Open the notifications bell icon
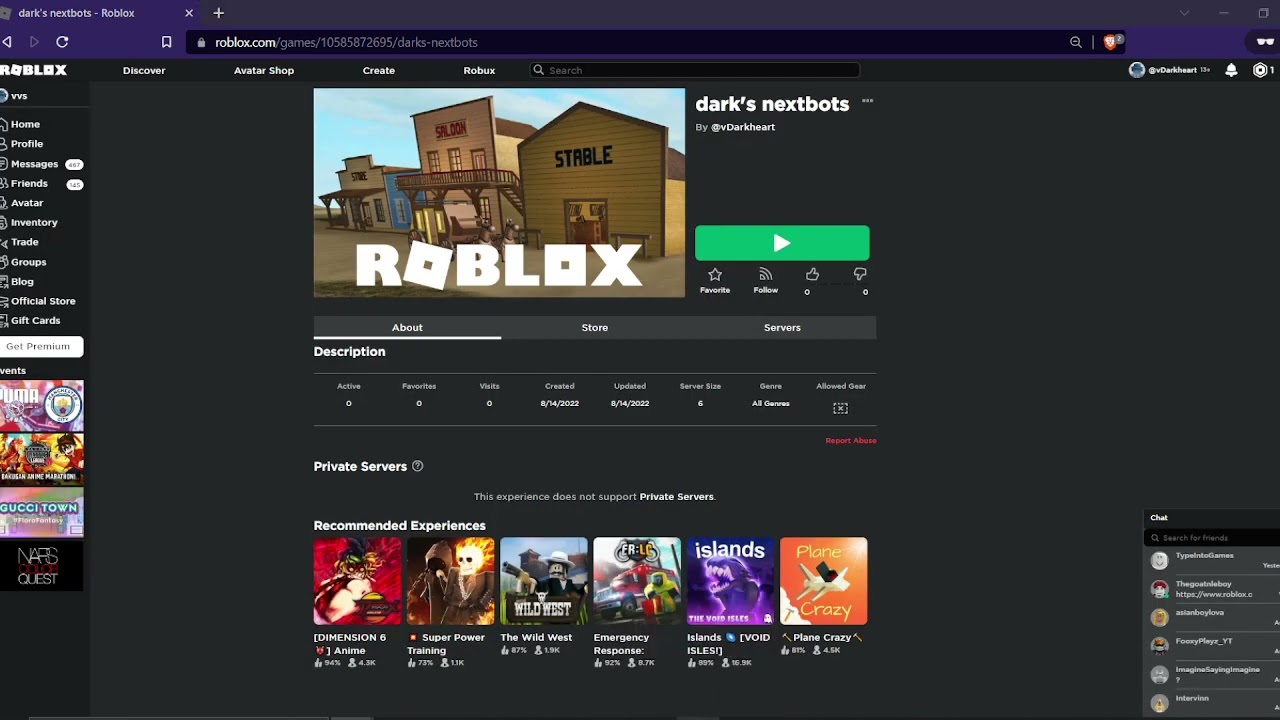Image resolution: width=1280 pixels, height=720 pixels. pyautogui.click(x=1231, y=70)
